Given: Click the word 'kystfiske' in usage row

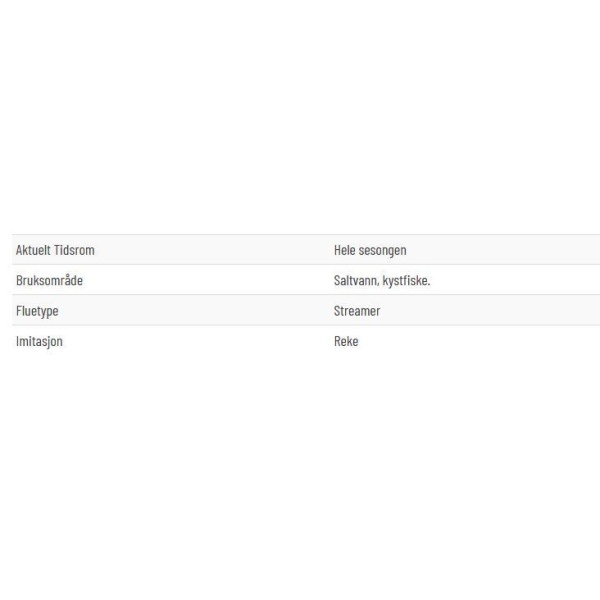Looking at the screenshot, I should tap(406, 281).
